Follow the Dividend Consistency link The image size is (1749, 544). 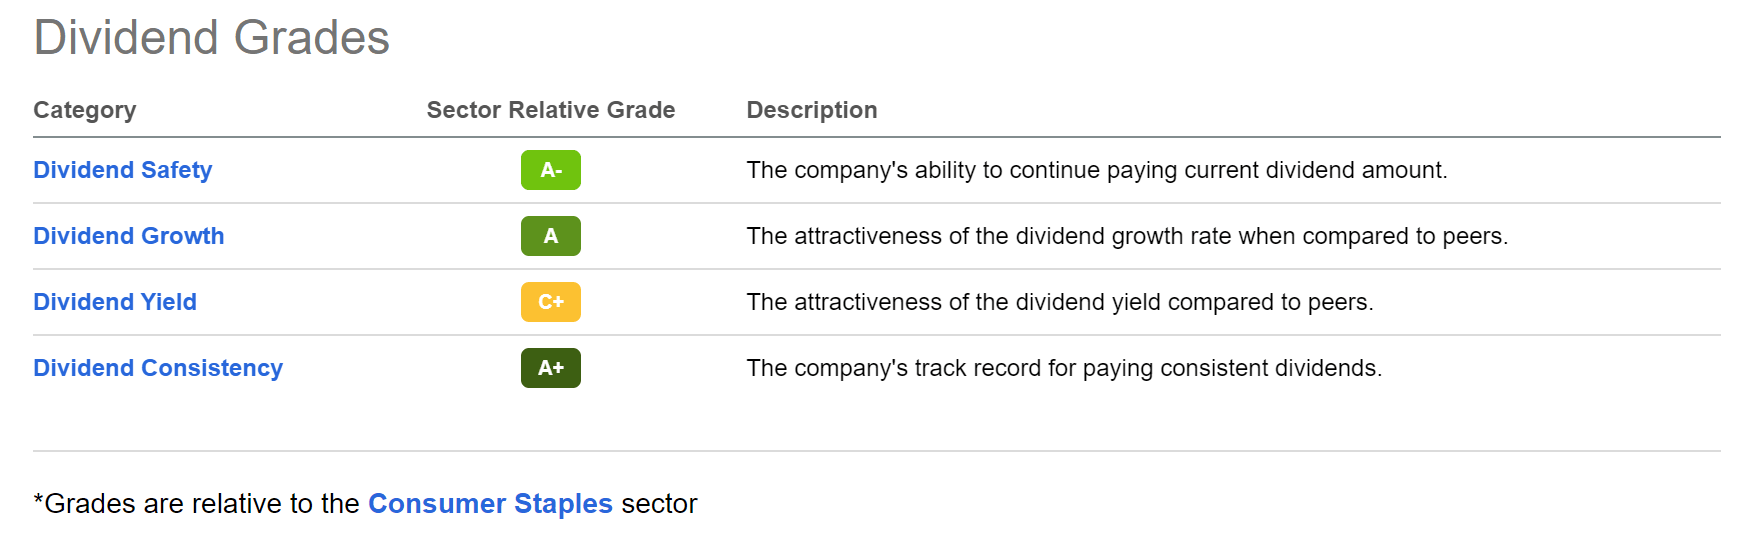coord(158,368)
